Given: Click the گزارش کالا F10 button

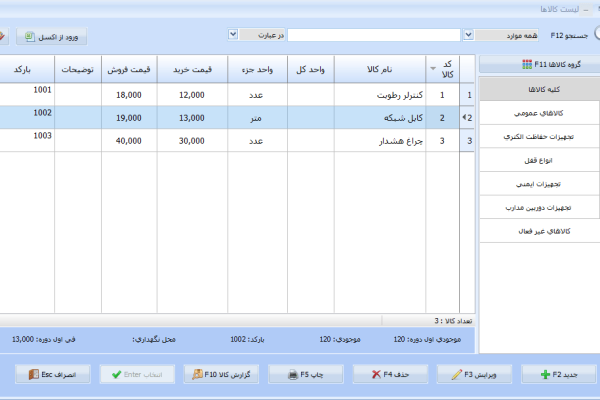Looking at the screenshot, I should [221, 374].
